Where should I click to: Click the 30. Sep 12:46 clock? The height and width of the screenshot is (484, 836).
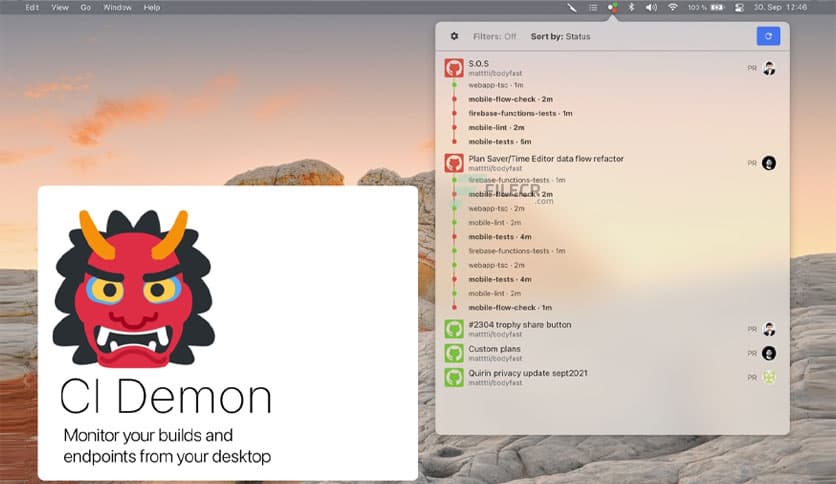point(780,7)
